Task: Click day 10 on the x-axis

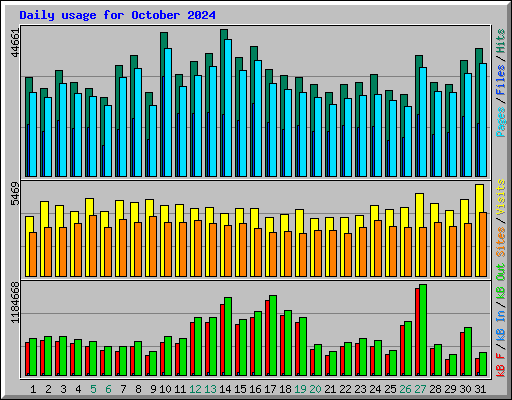Action: (165, 389)
